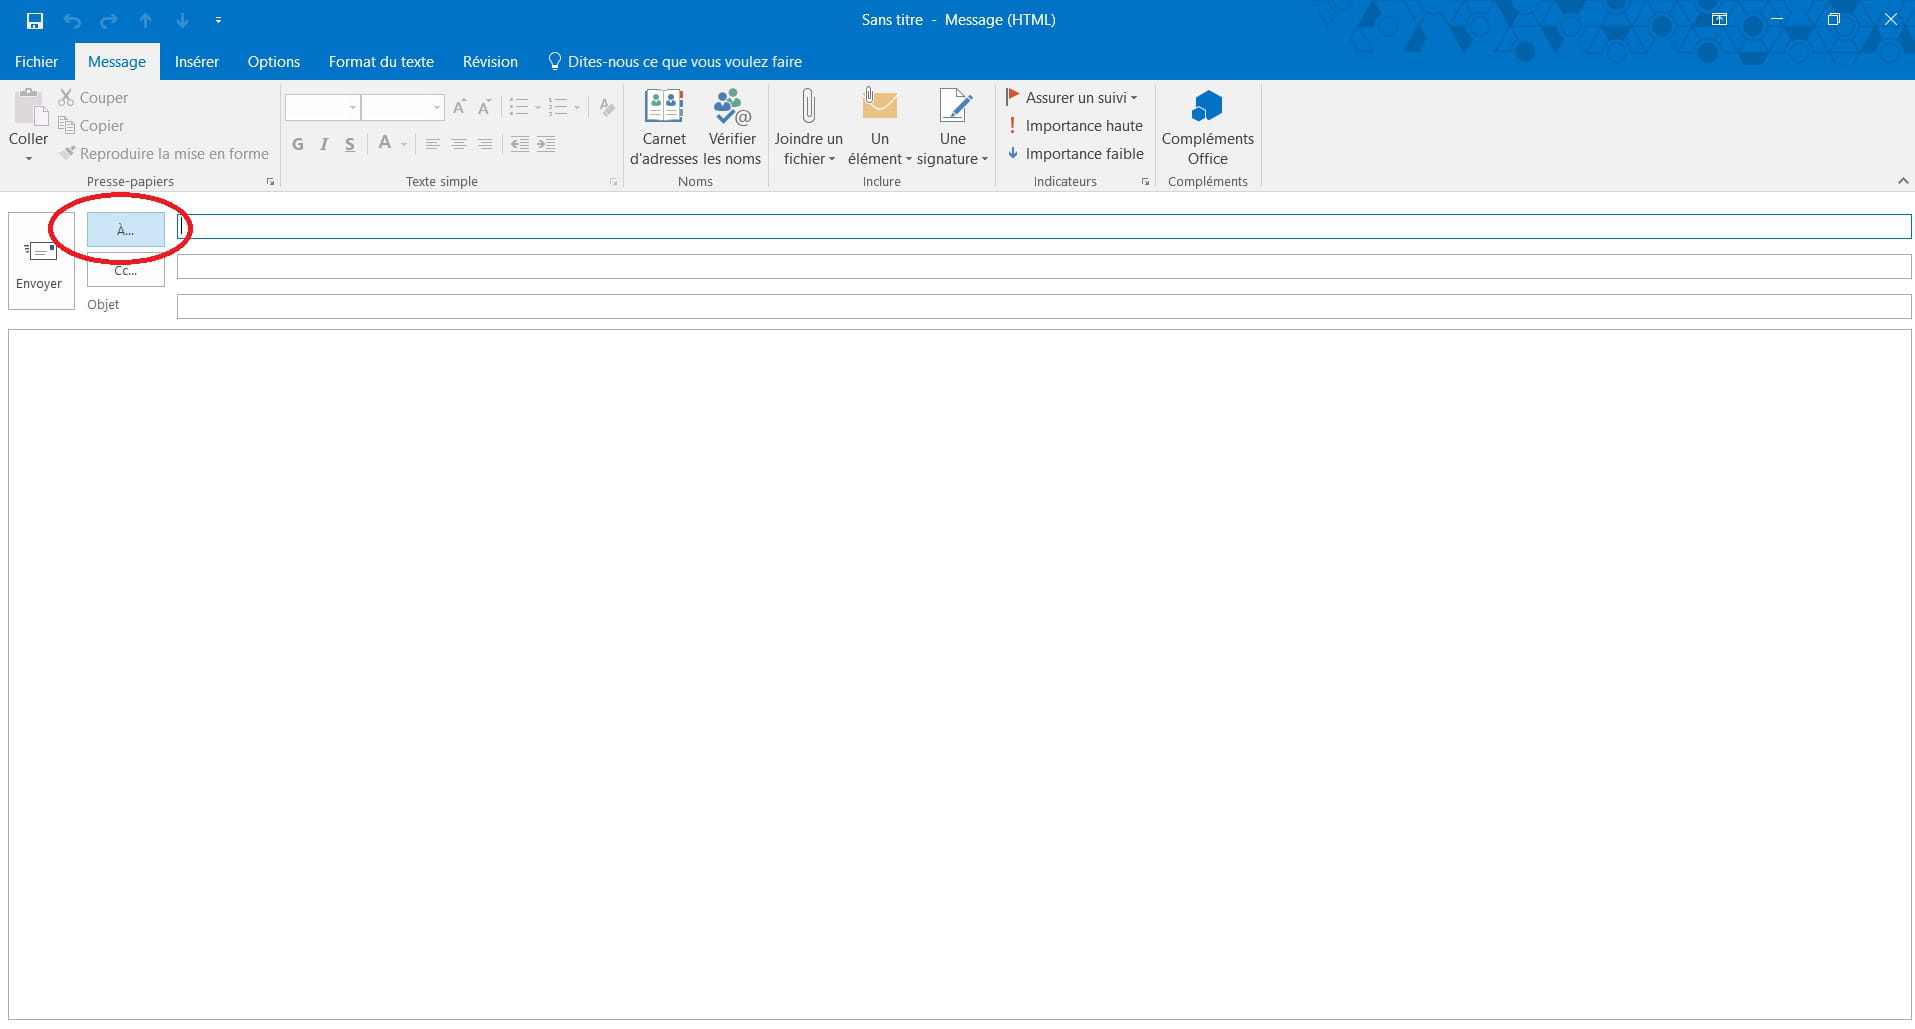
Task: Collapse the ribbon with the chevron
Action: point(1902,181)
